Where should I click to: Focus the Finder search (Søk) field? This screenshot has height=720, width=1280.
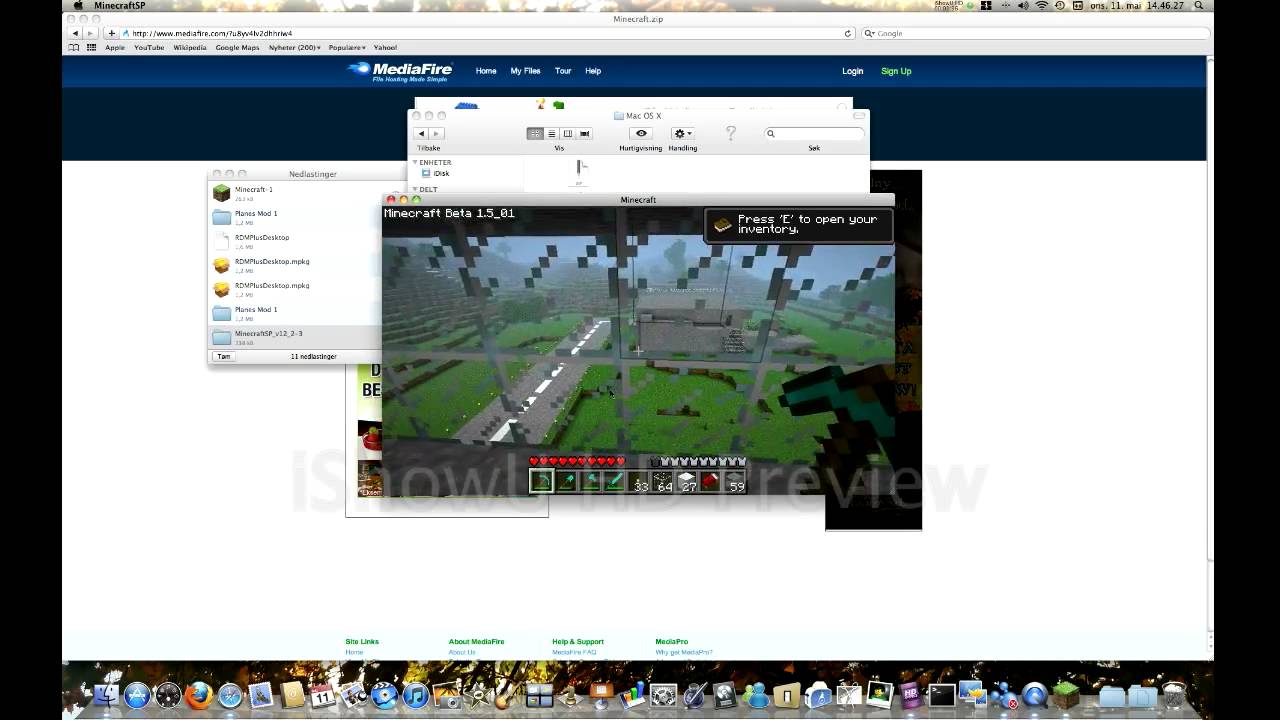tap(815, 133)
